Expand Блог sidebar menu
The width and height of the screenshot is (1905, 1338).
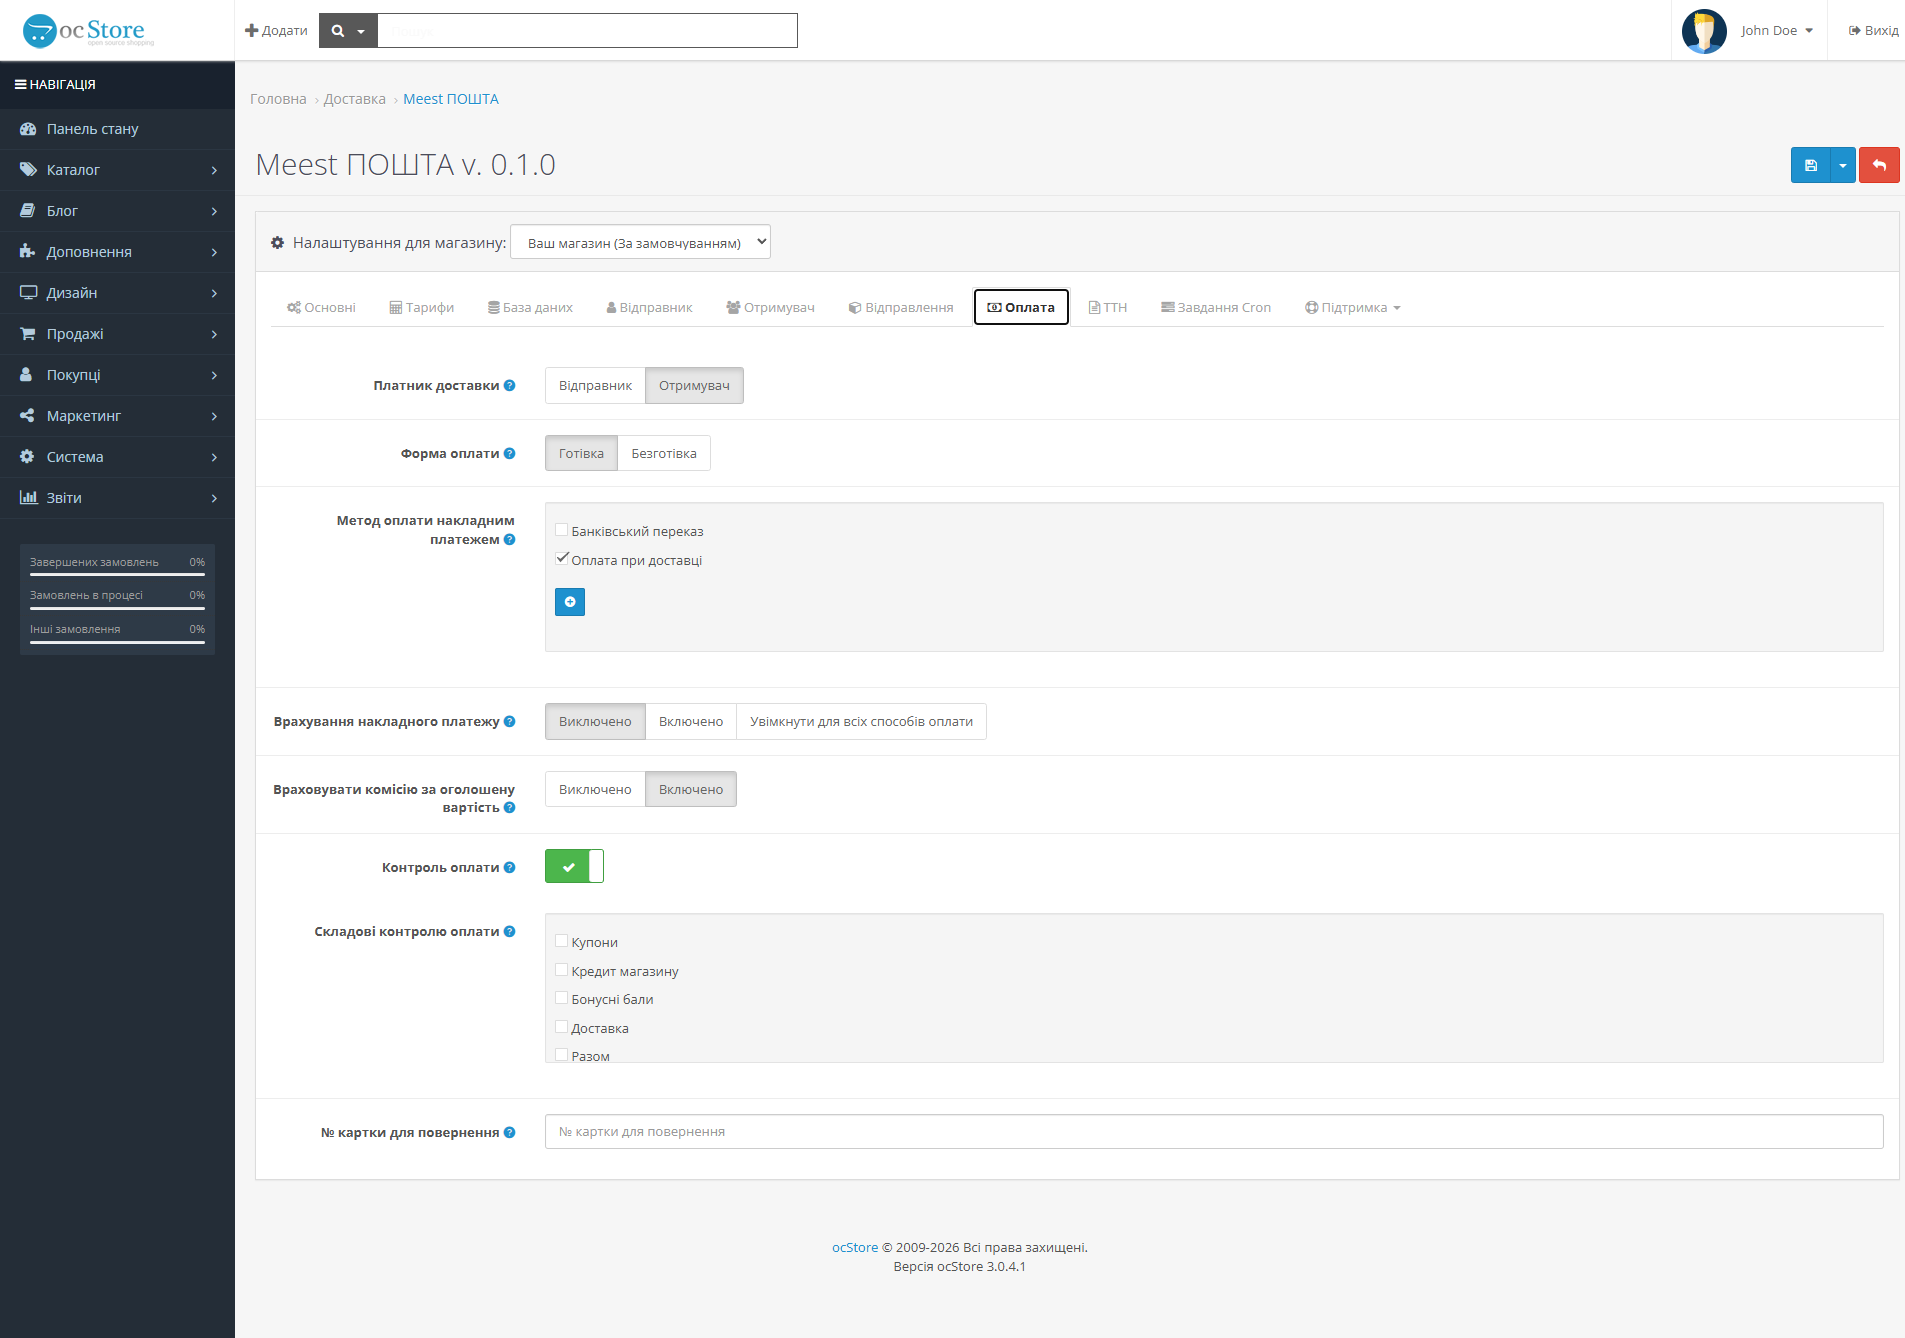point(117,211)
